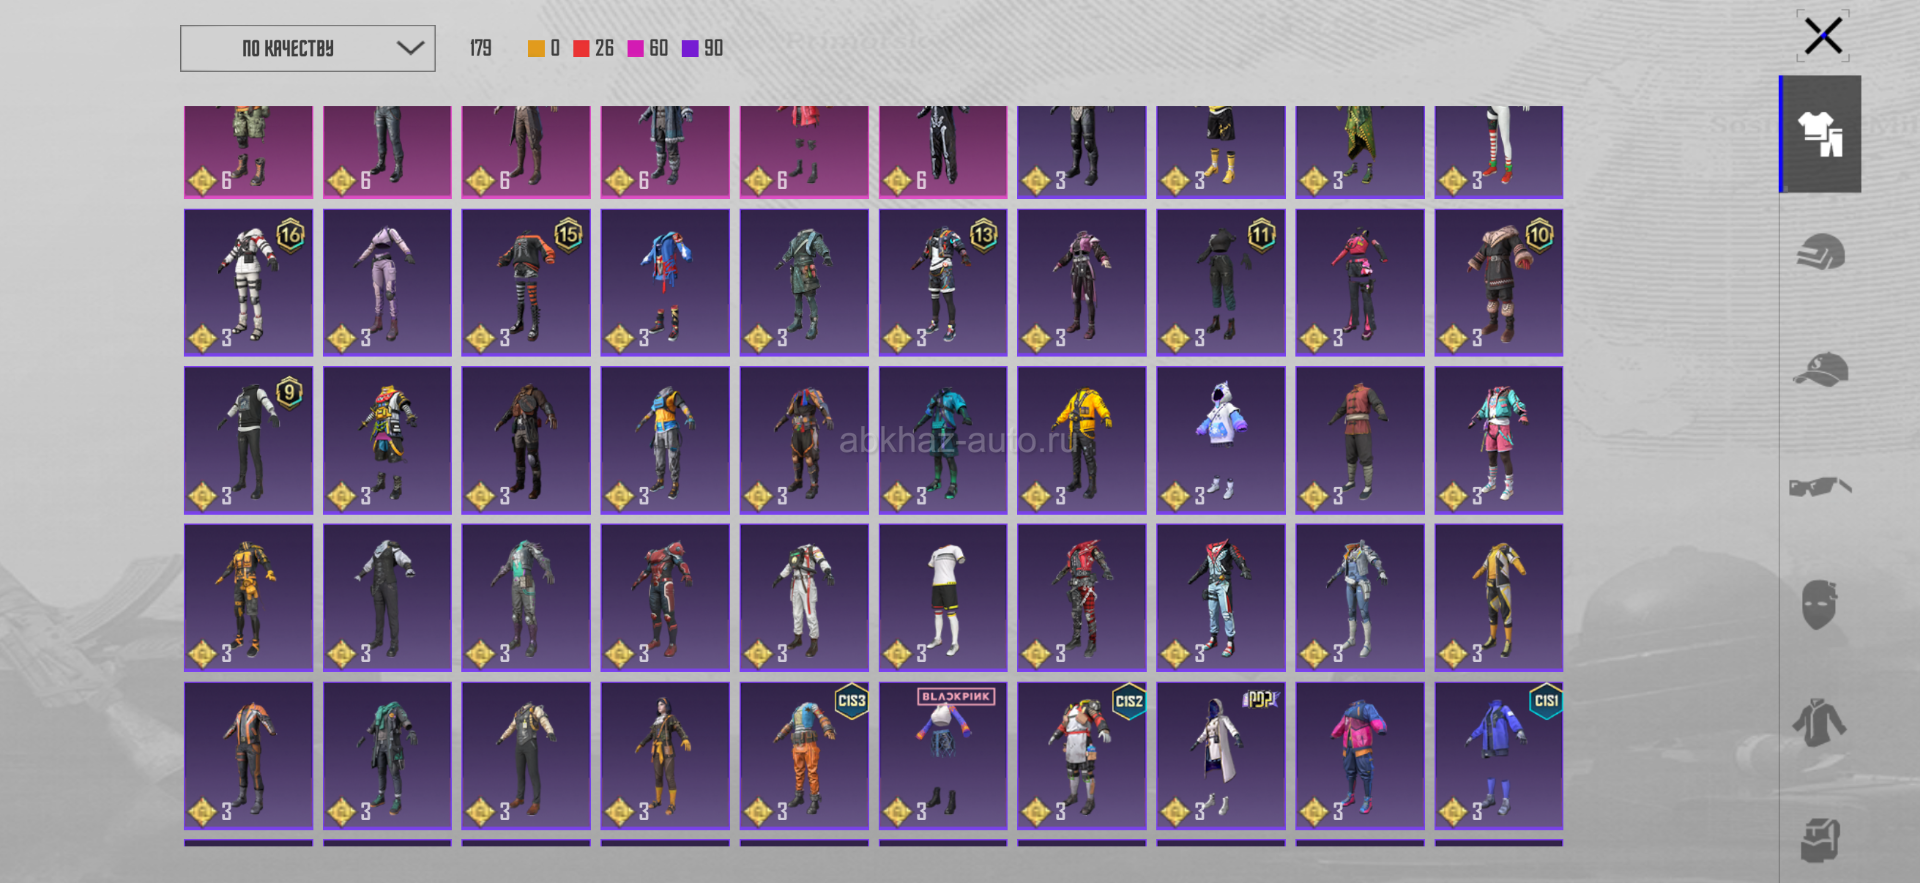Choose the red tunic with dark pants

[1360, 441]
